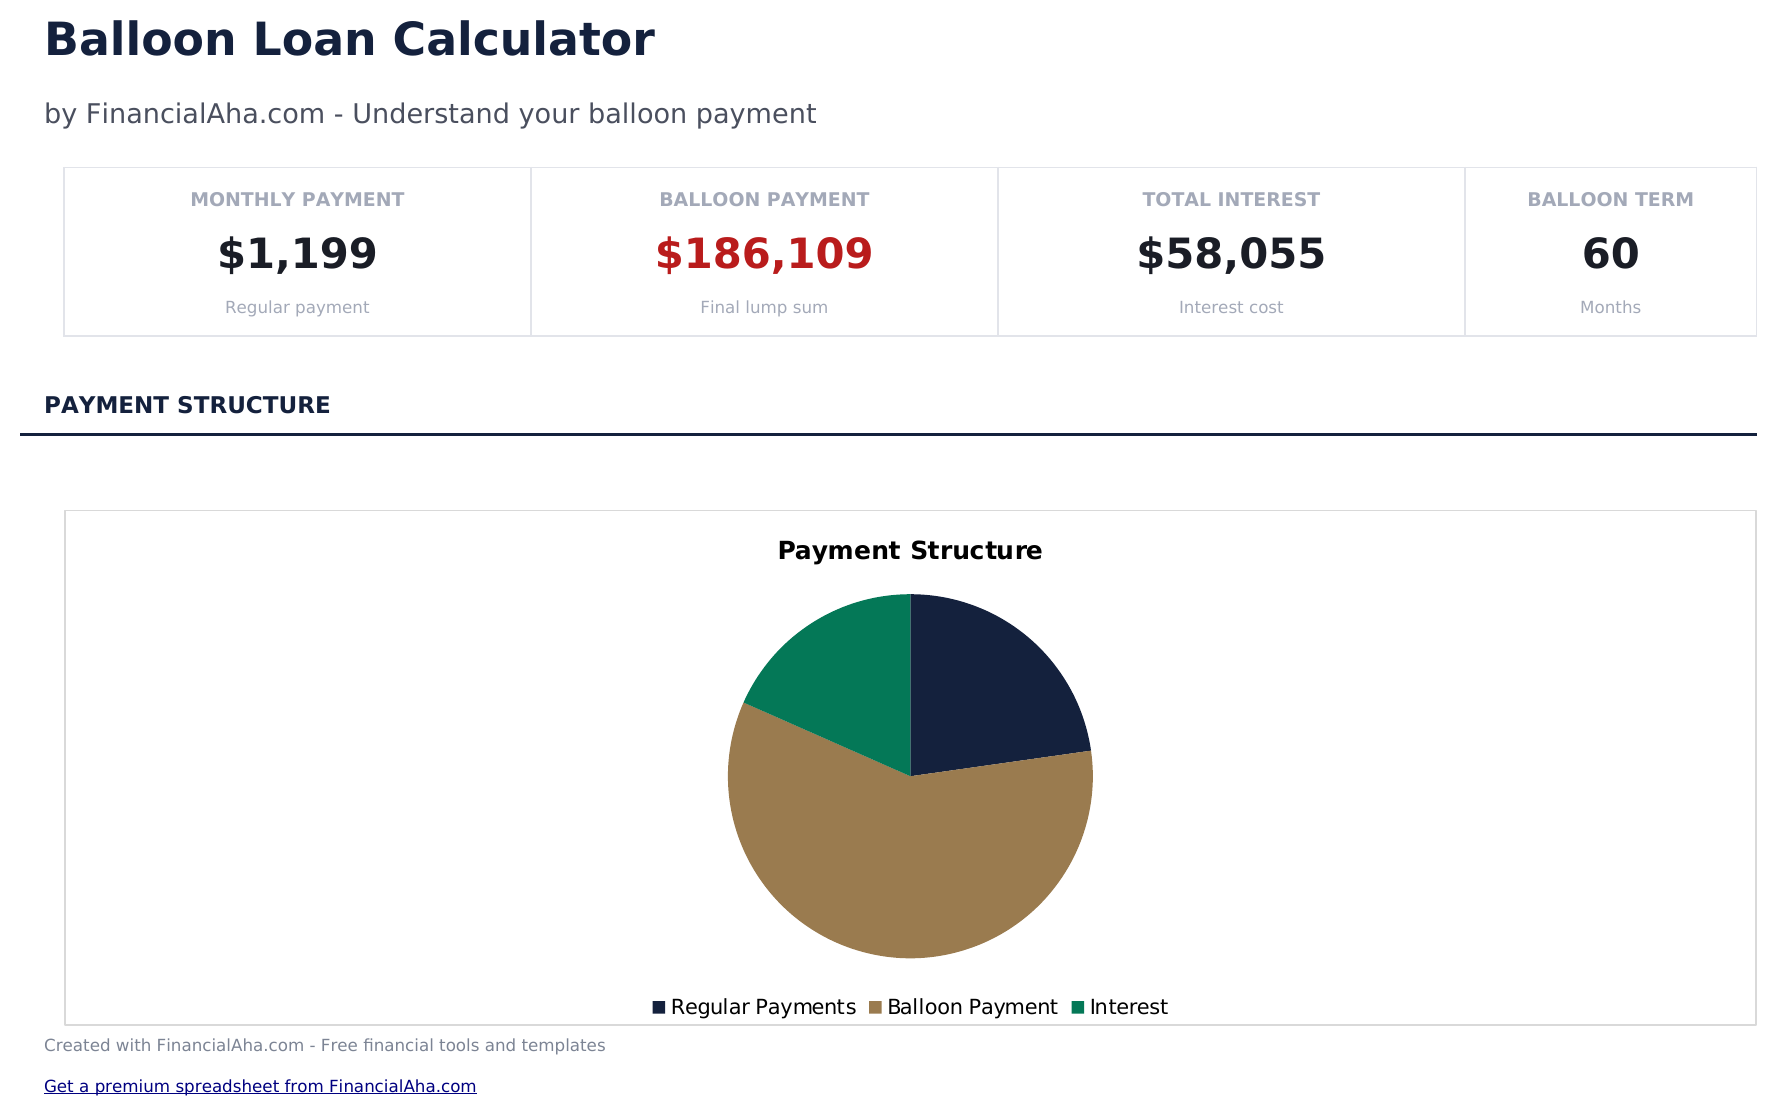Select the PAYMENT STRUCTURE section header

pos(187,405)
